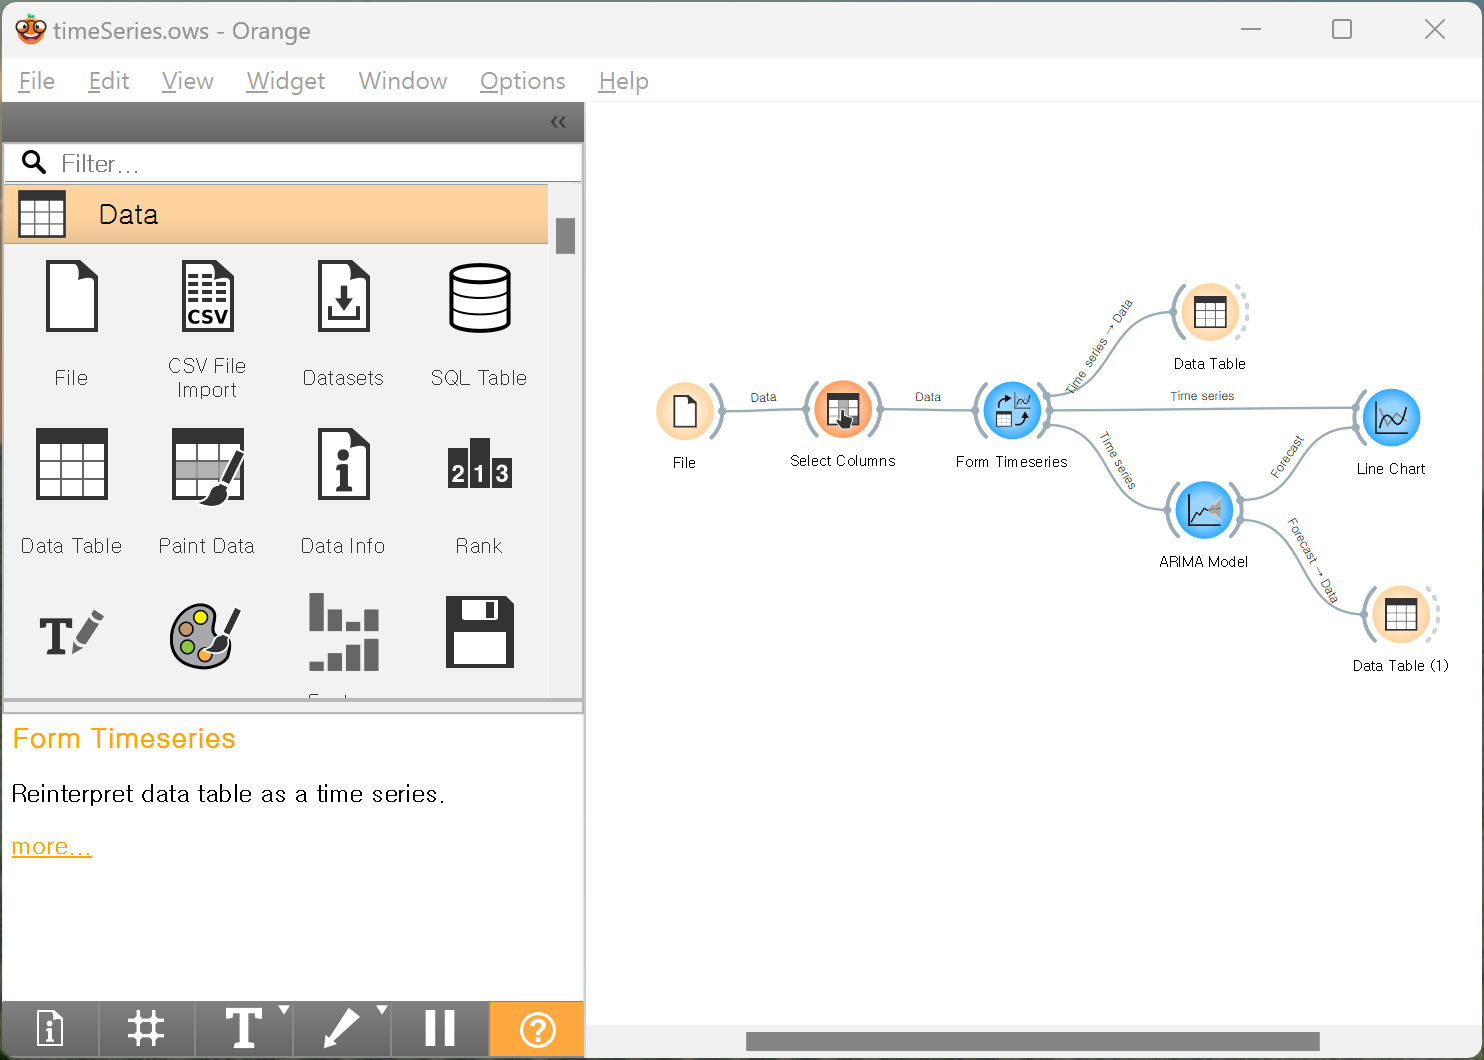Click the 'Forecast → Data' link label
This screenshot has height=1060, width=1484.
coord(1313,560)
